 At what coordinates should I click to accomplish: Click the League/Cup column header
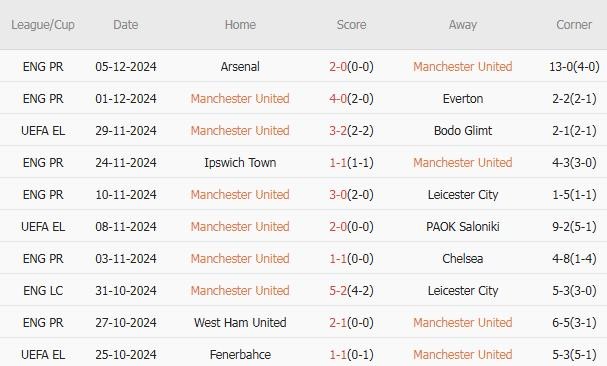(43, 25)
